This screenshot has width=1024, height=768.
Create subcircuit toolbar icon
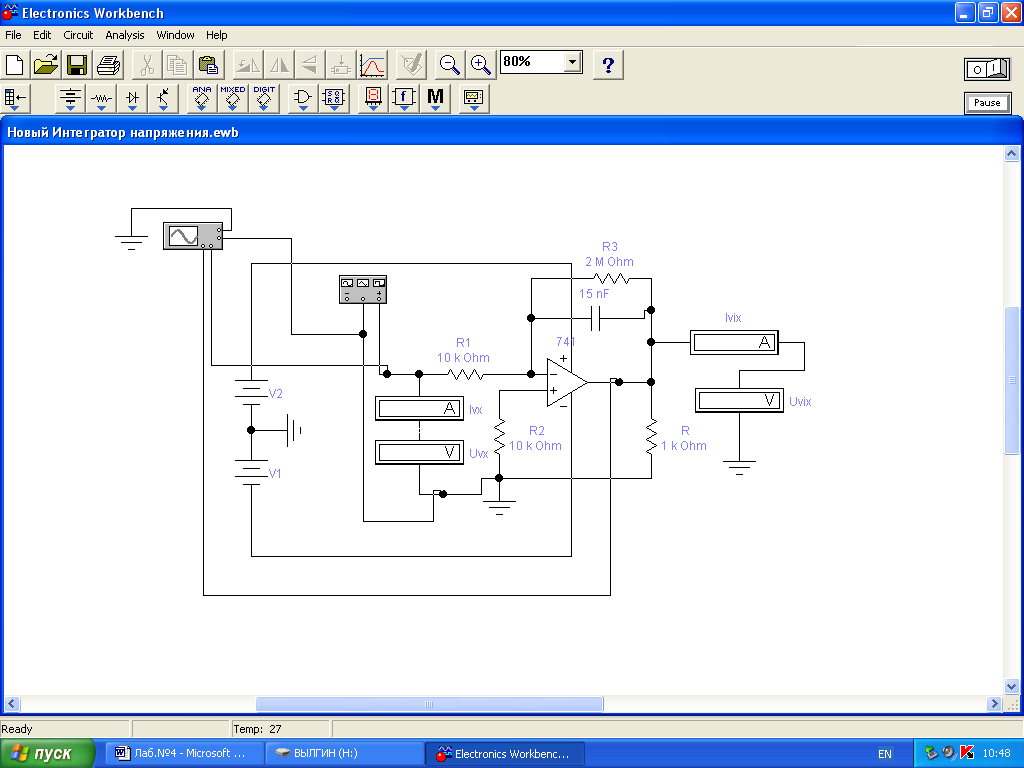[x=341, y=65]
